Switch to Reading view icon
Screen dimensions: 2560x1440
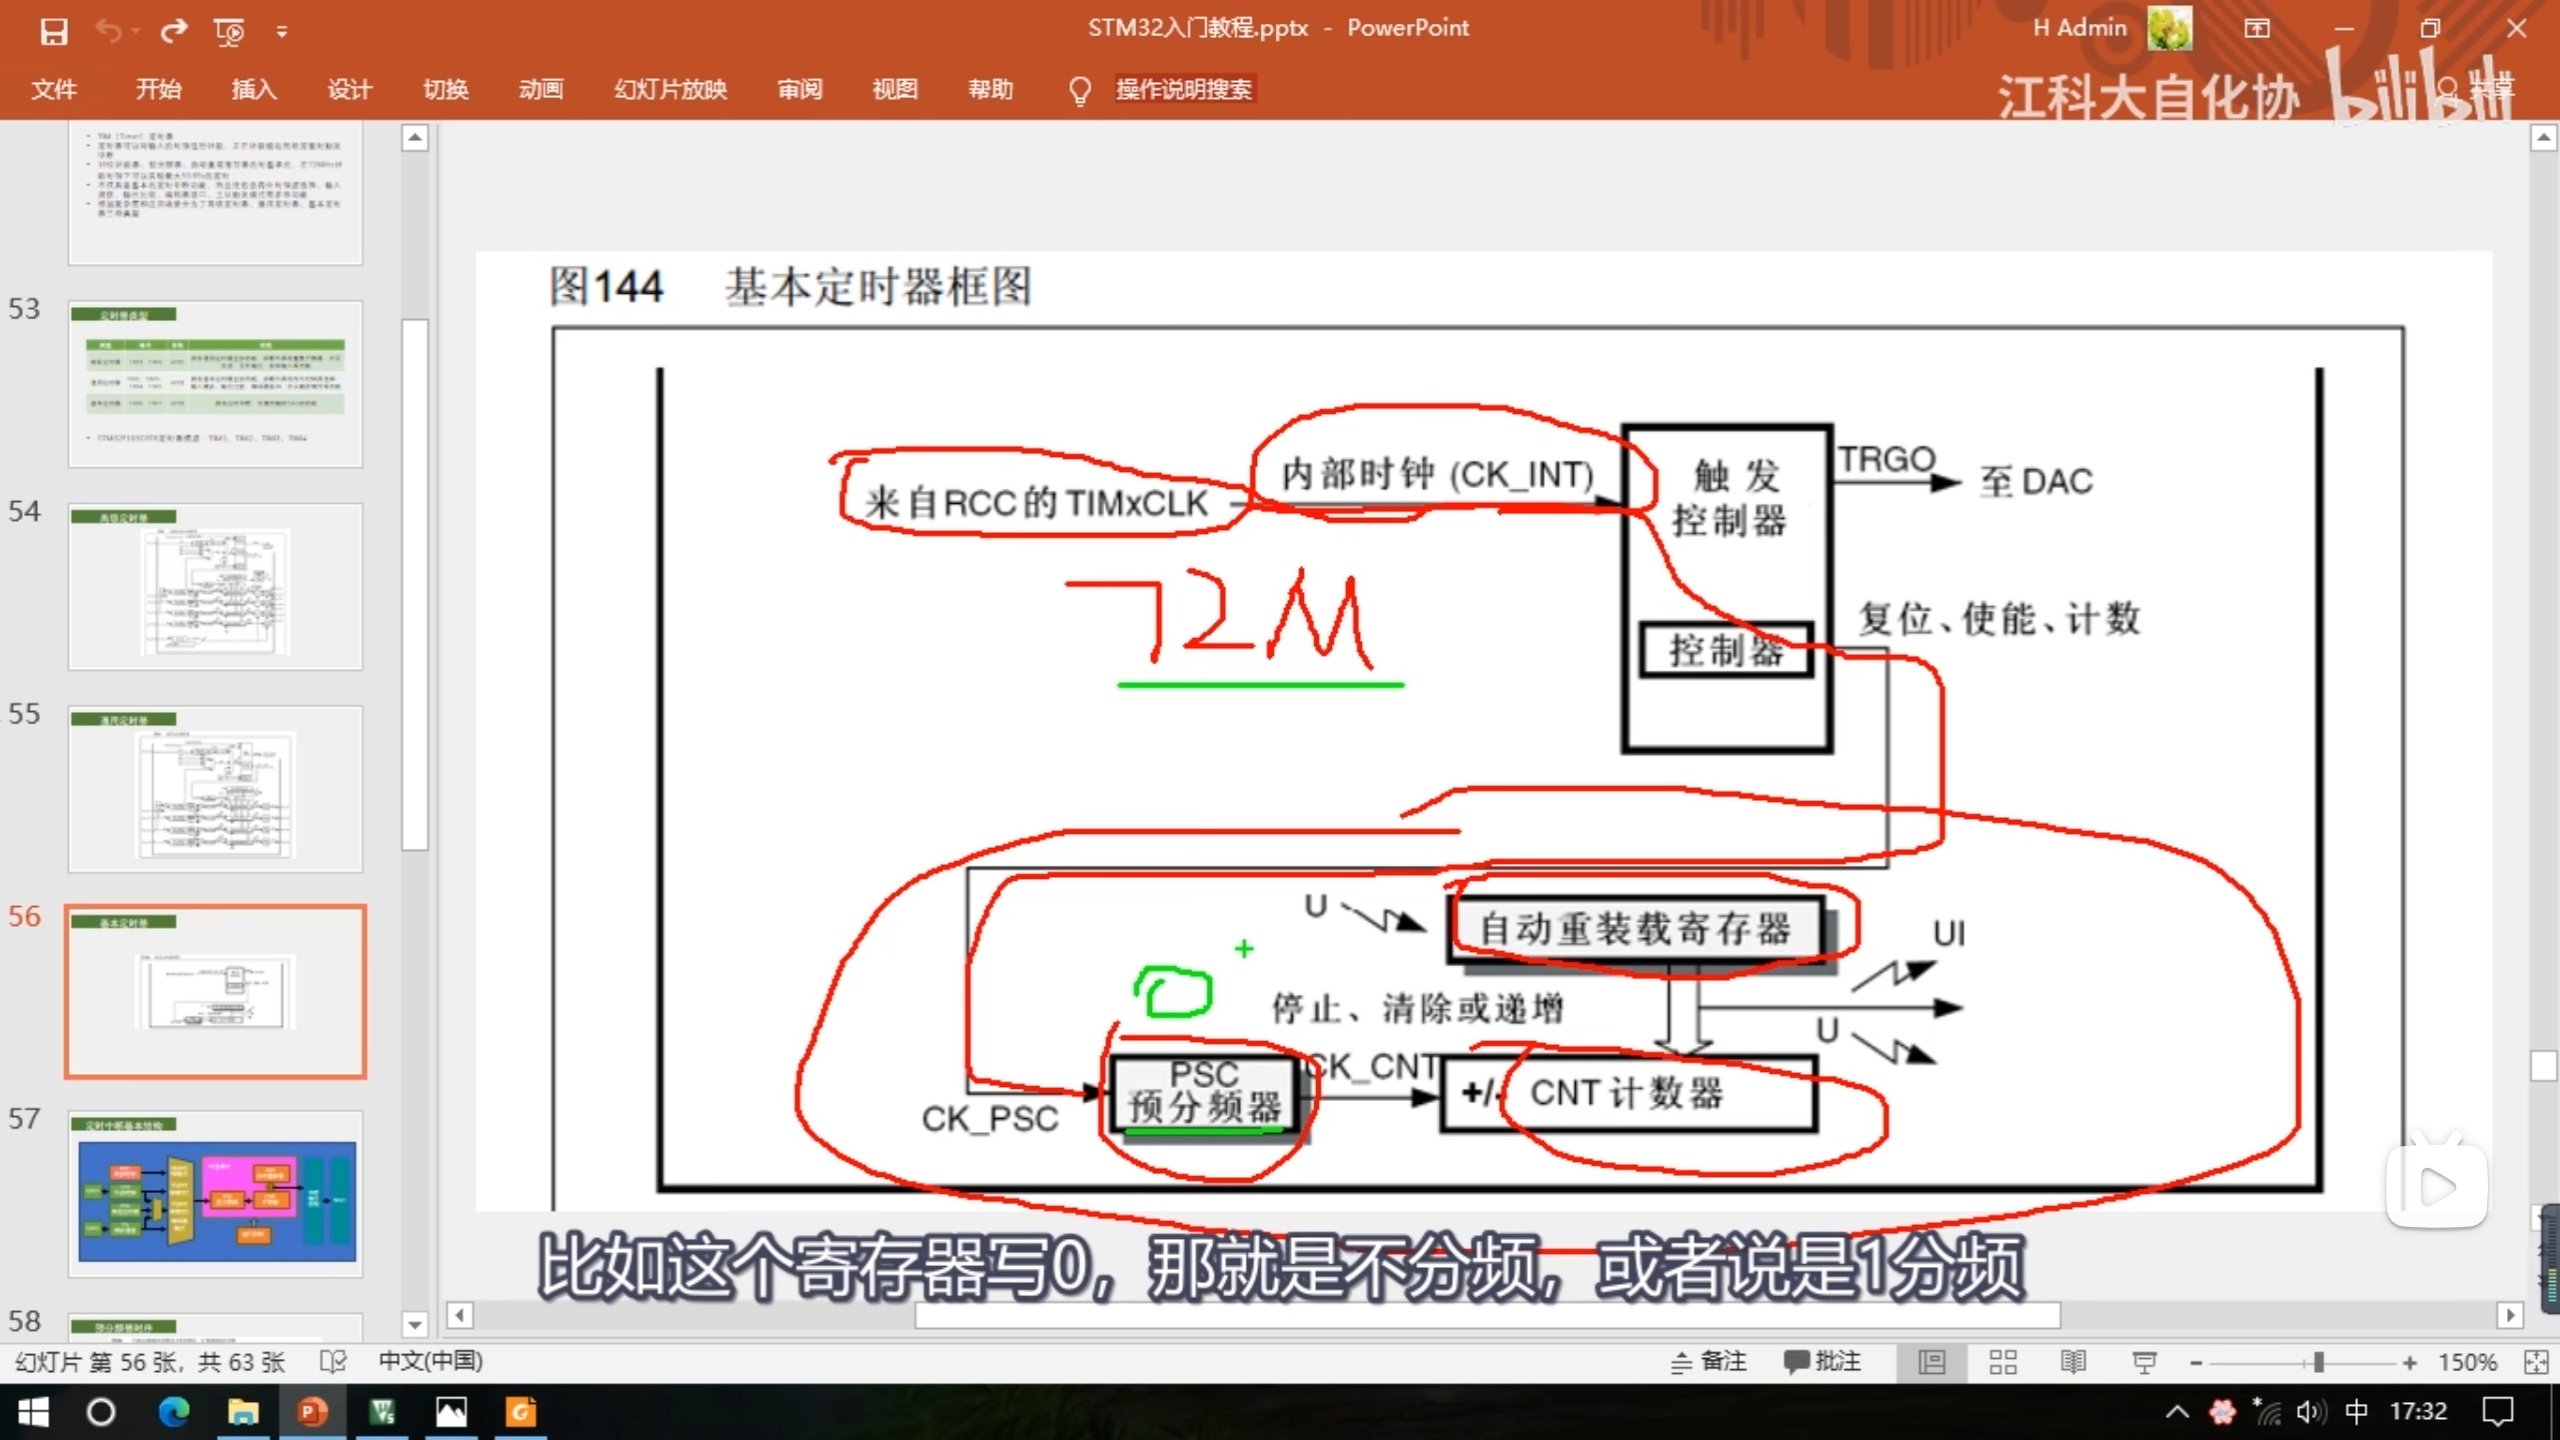2073,1362
